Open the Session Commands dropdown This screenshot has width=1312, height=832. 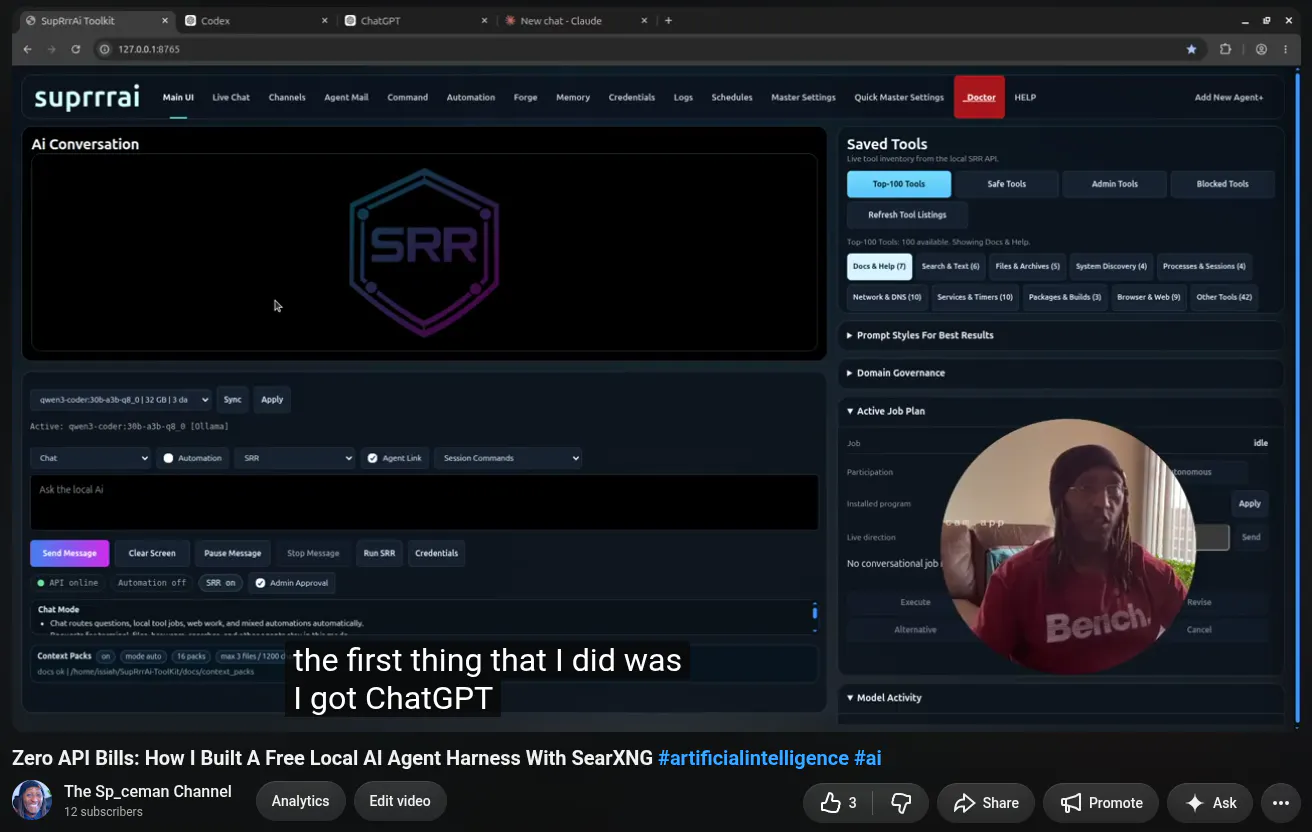pos(508,458)
